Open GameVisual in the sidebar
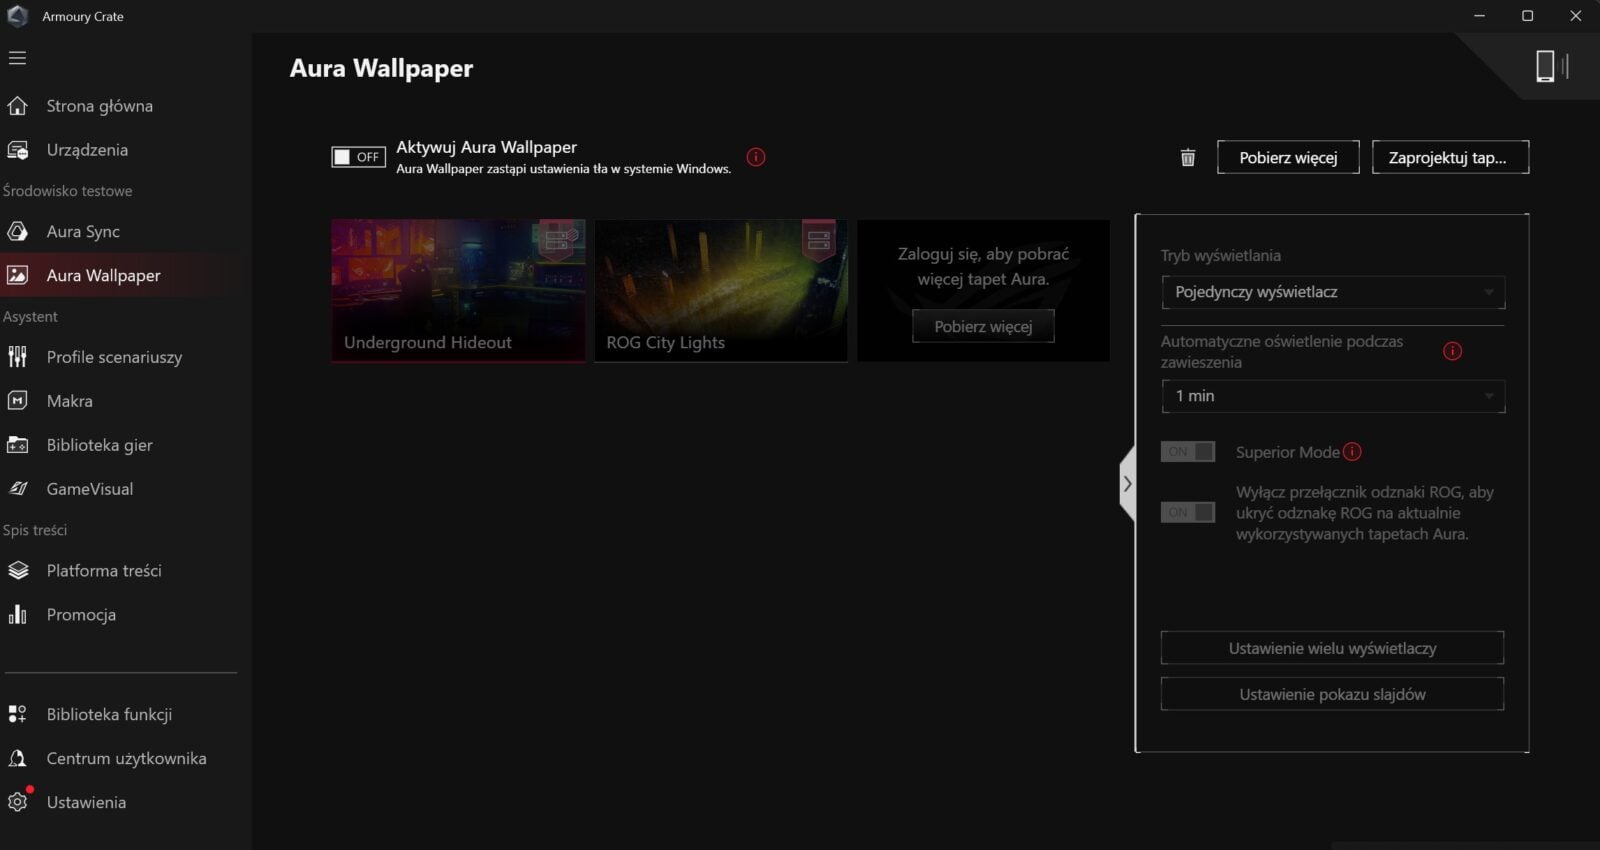This screenshot has height=850, width=1600. click(x=90, y=489)
